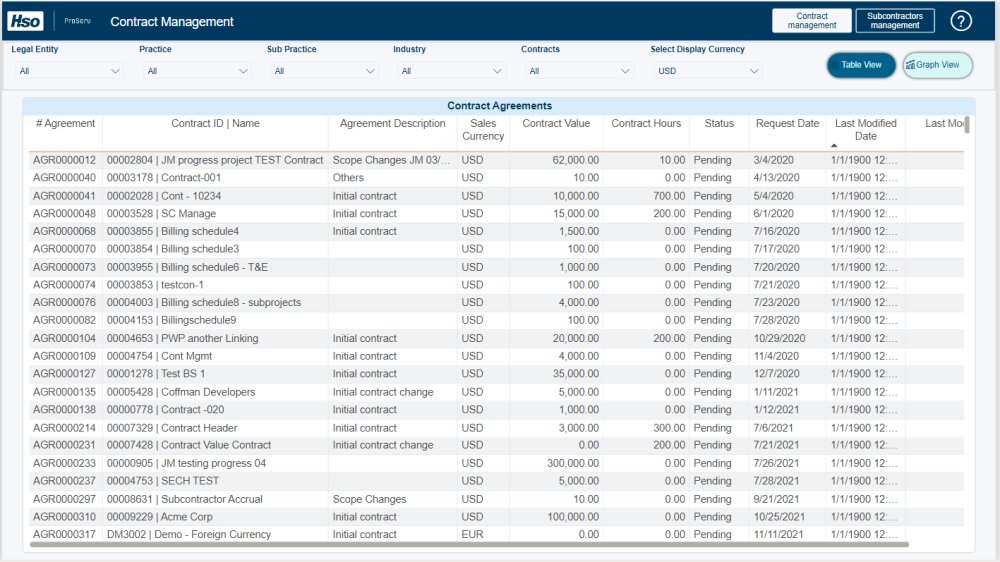Click '00004754 | Cont Mgmt' cell
Viewport: 1000px width, 562px height.
(x=159, y=356)
